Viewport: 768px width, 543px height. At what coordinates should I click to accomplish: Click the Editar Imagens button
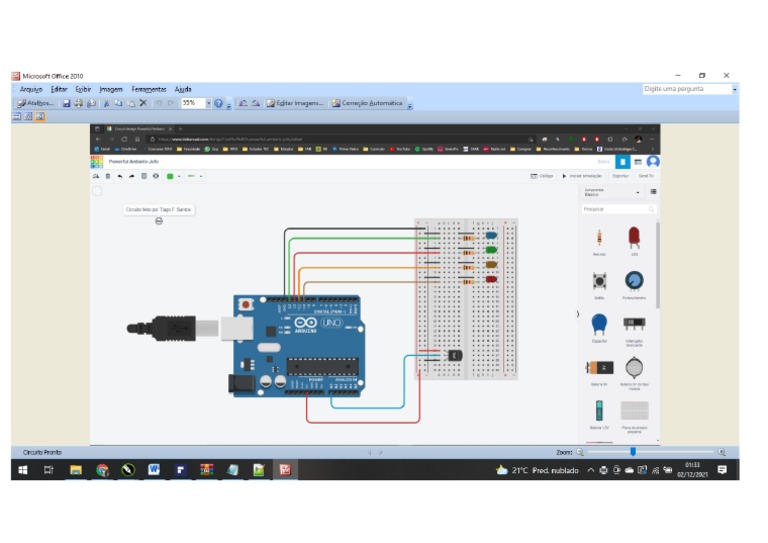point(294,103)
